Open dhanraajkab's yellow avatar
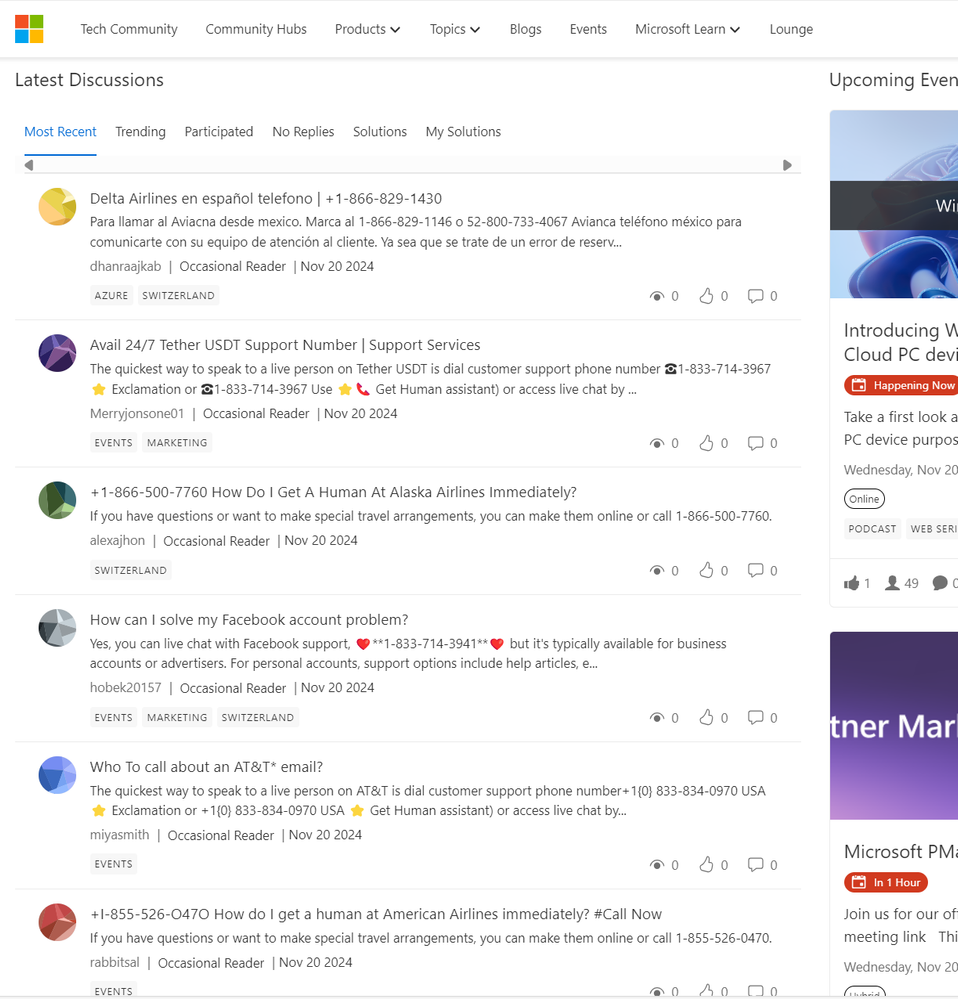Image resolution: width=958 pixels, height=999 pixels. [57, 206]
